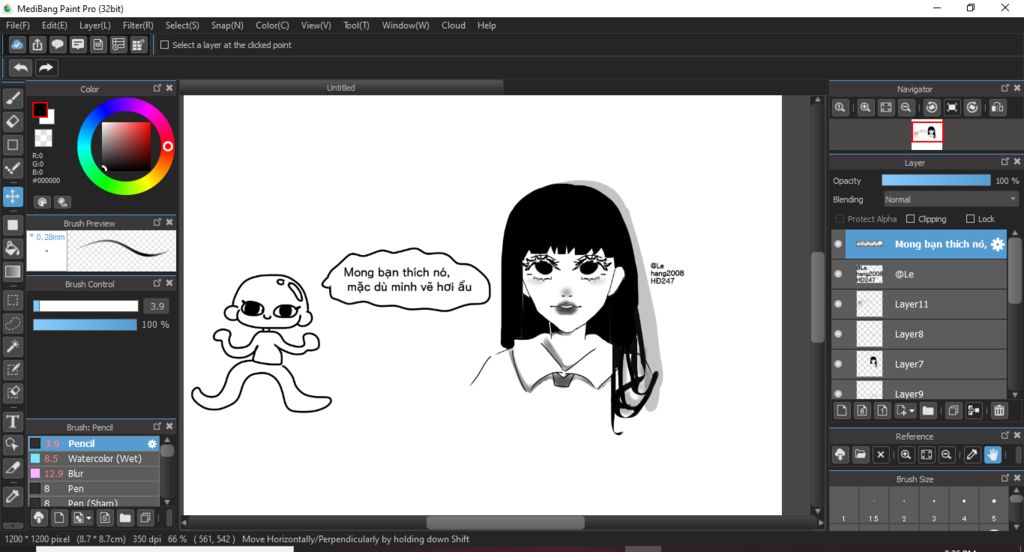Delete layer with trash icon
1024x552 pixels.
click(999, 410)
